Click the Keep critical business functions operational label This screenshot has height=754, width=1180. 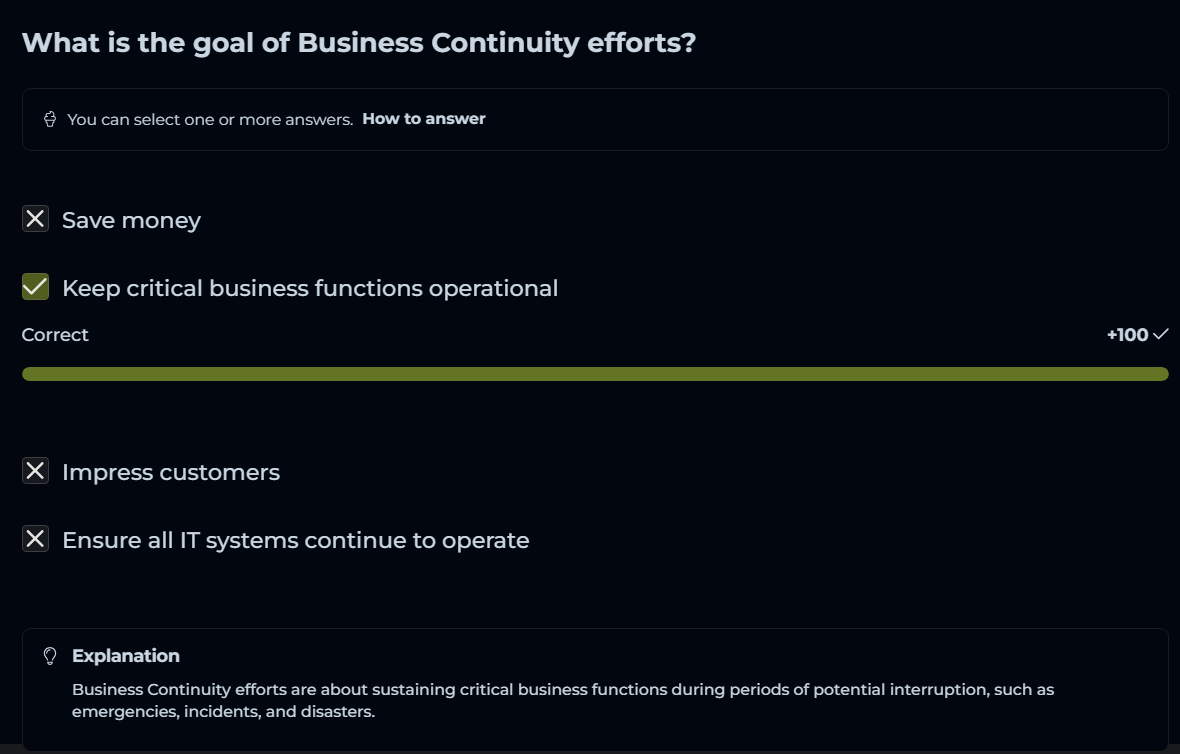(x=310, y=289)
